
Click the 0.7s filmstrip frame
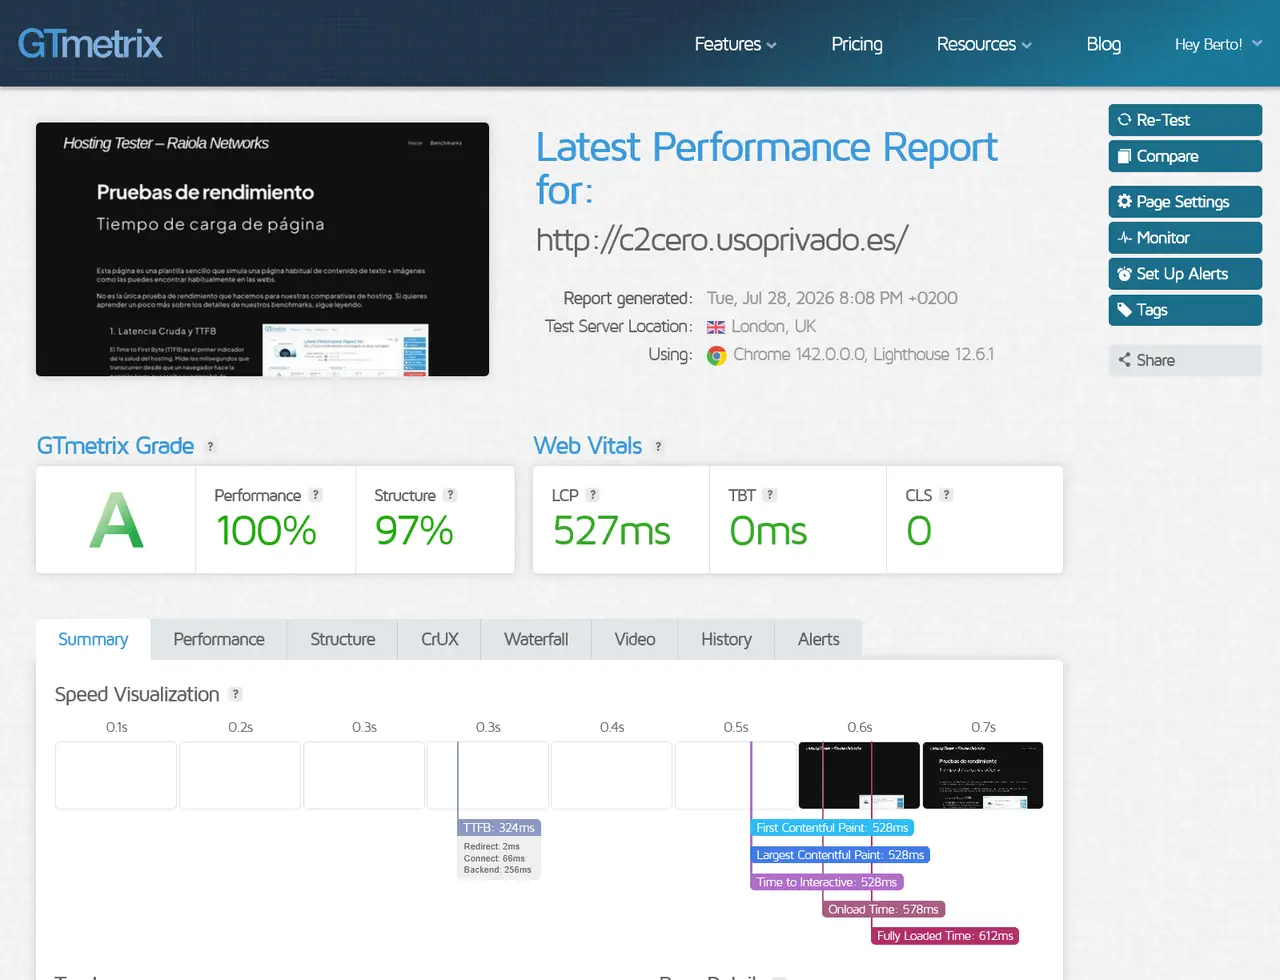(x=983, y=775)
